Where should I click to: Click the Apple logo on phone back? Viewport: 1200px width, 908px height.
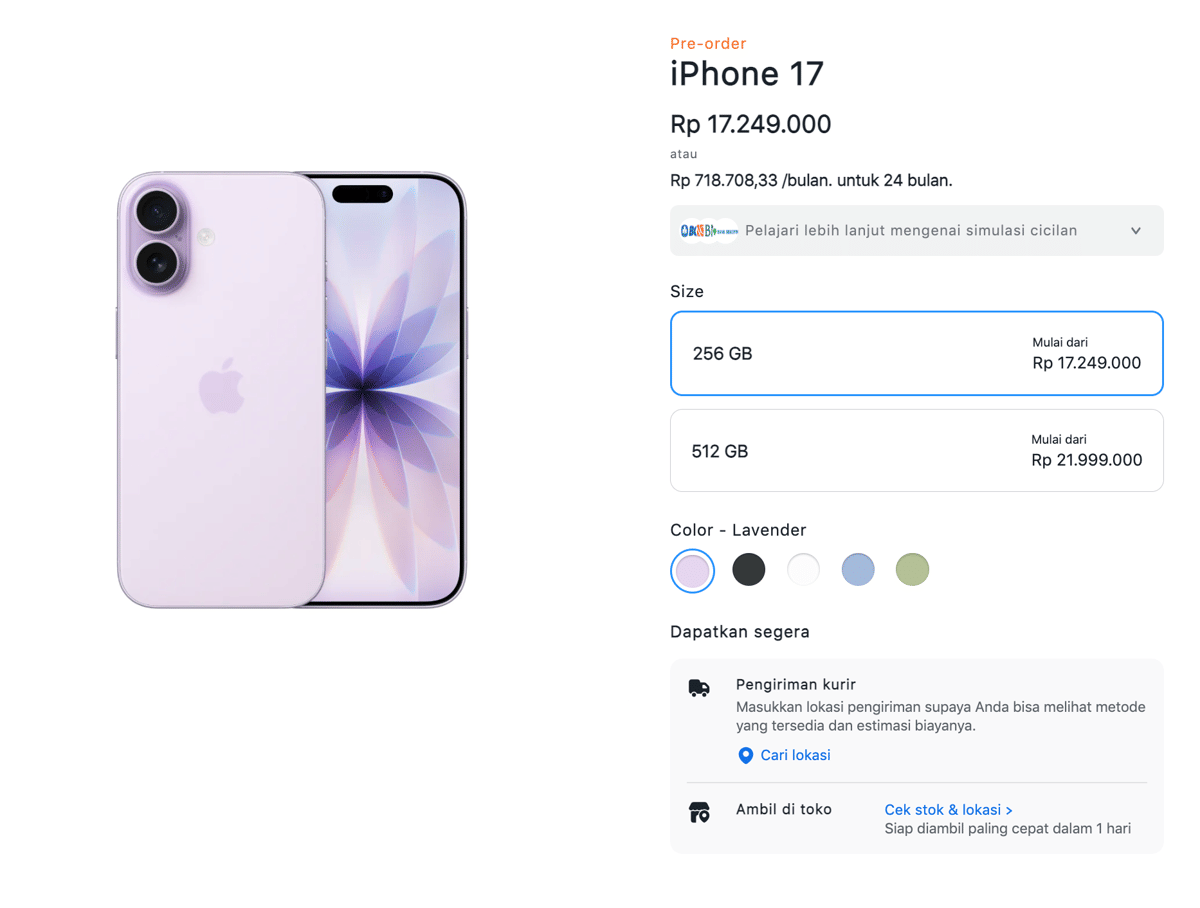point(222,385)
